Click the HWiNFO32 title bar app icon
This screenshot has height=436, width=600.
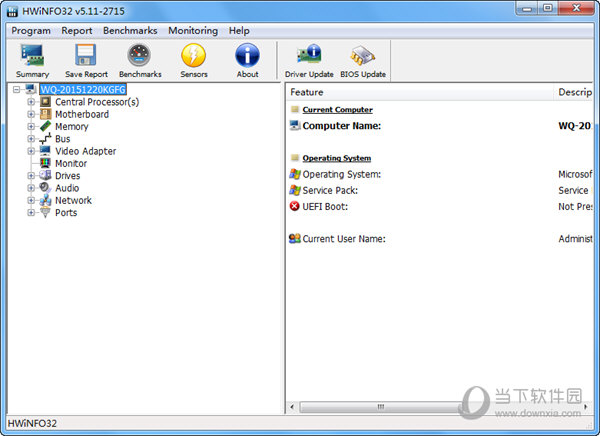click(x=12, y=11)
